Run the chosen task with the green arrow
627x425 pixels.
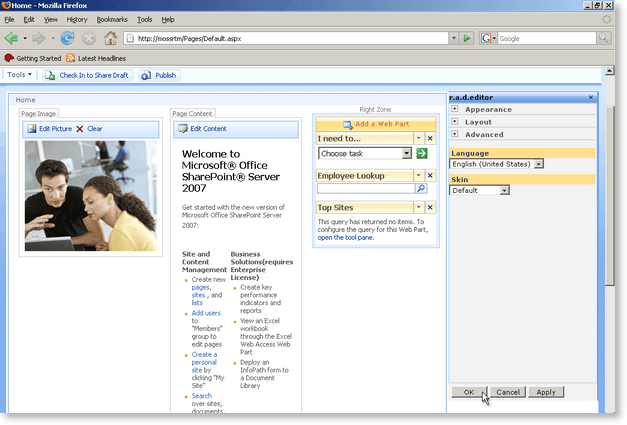point(421,153)
